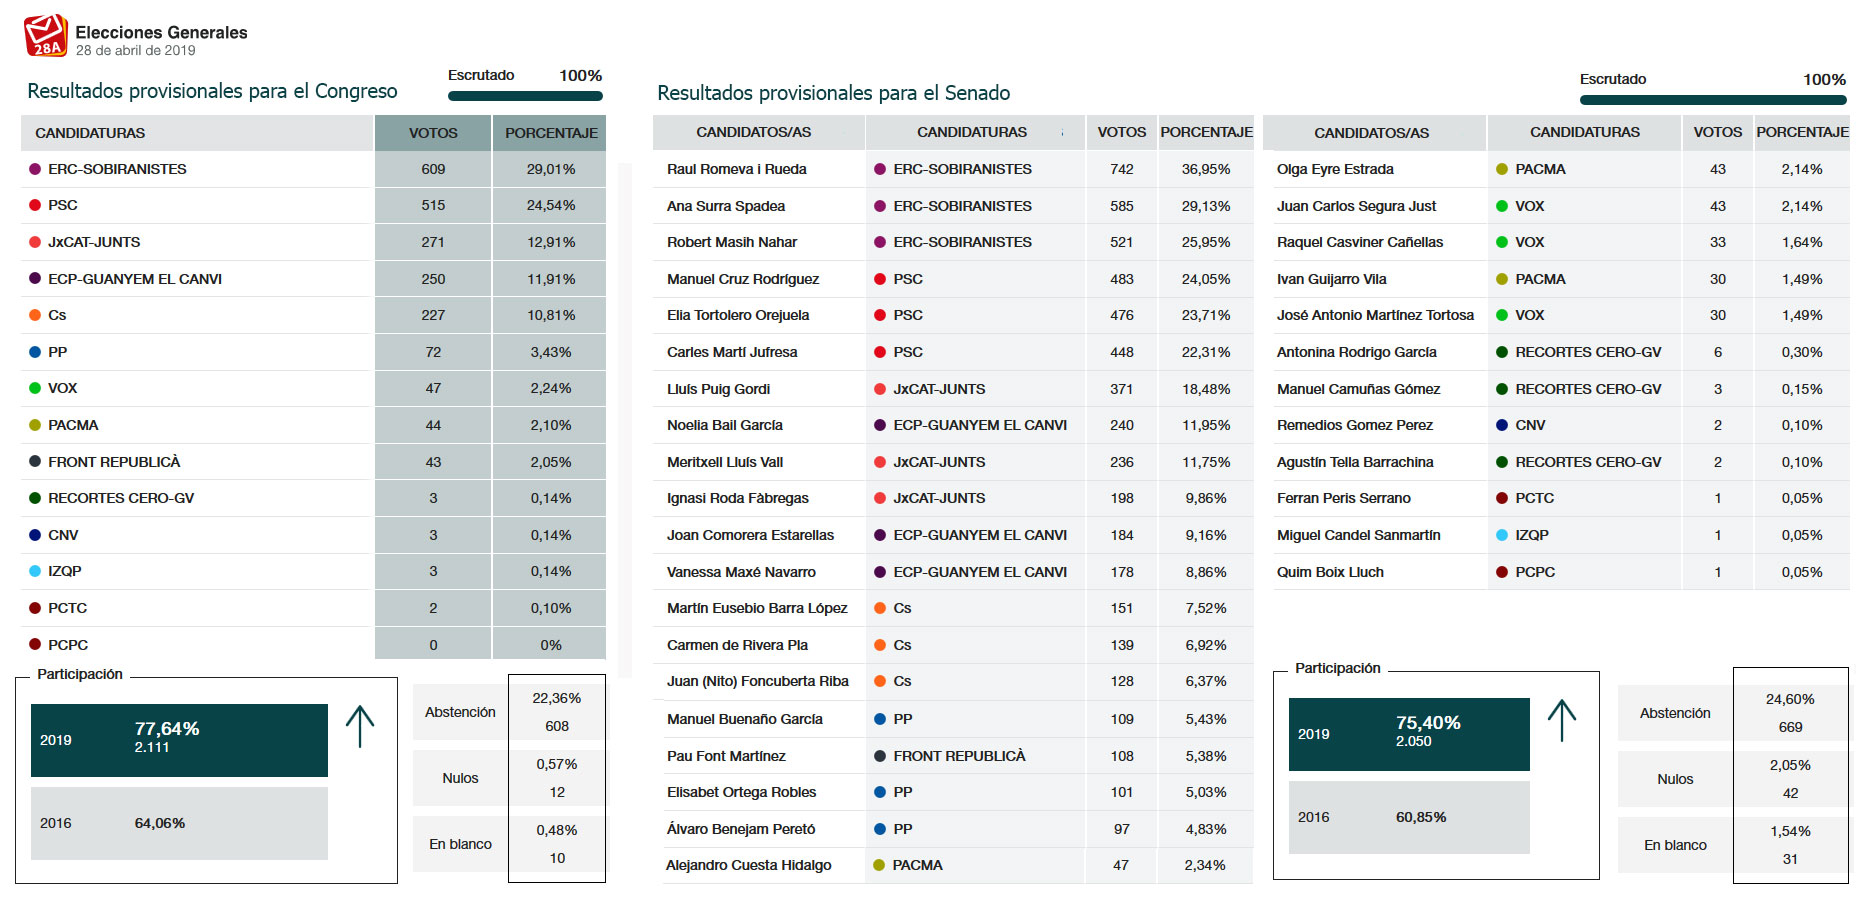The height and width of the screenshot is (899, 1876).
Task: Click candidate Raquel Casviner Cañellas
Action: [x=1360, y=242]
